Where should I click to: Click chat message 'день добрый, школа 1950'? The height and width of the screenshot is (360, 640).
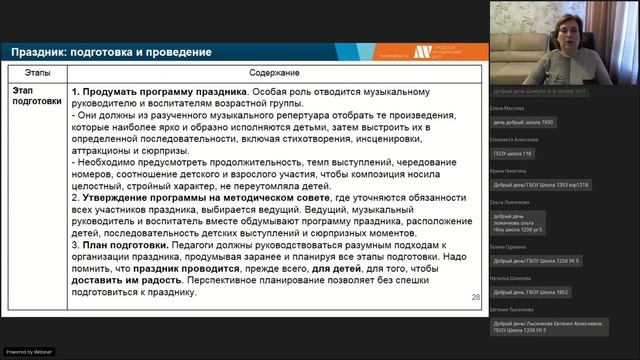(523, 122)
